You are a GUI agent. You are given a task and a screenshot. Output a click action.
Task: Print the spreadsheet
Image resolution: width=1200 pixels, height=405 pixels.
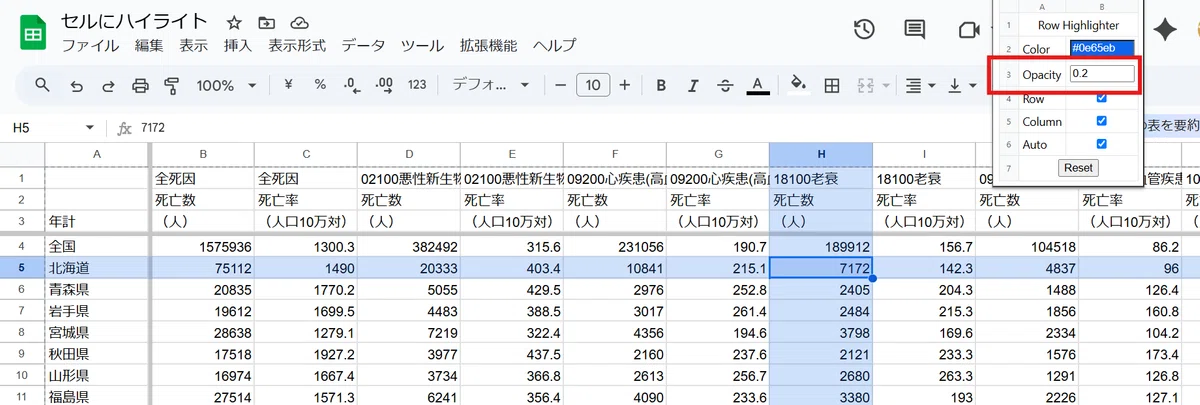140,85
